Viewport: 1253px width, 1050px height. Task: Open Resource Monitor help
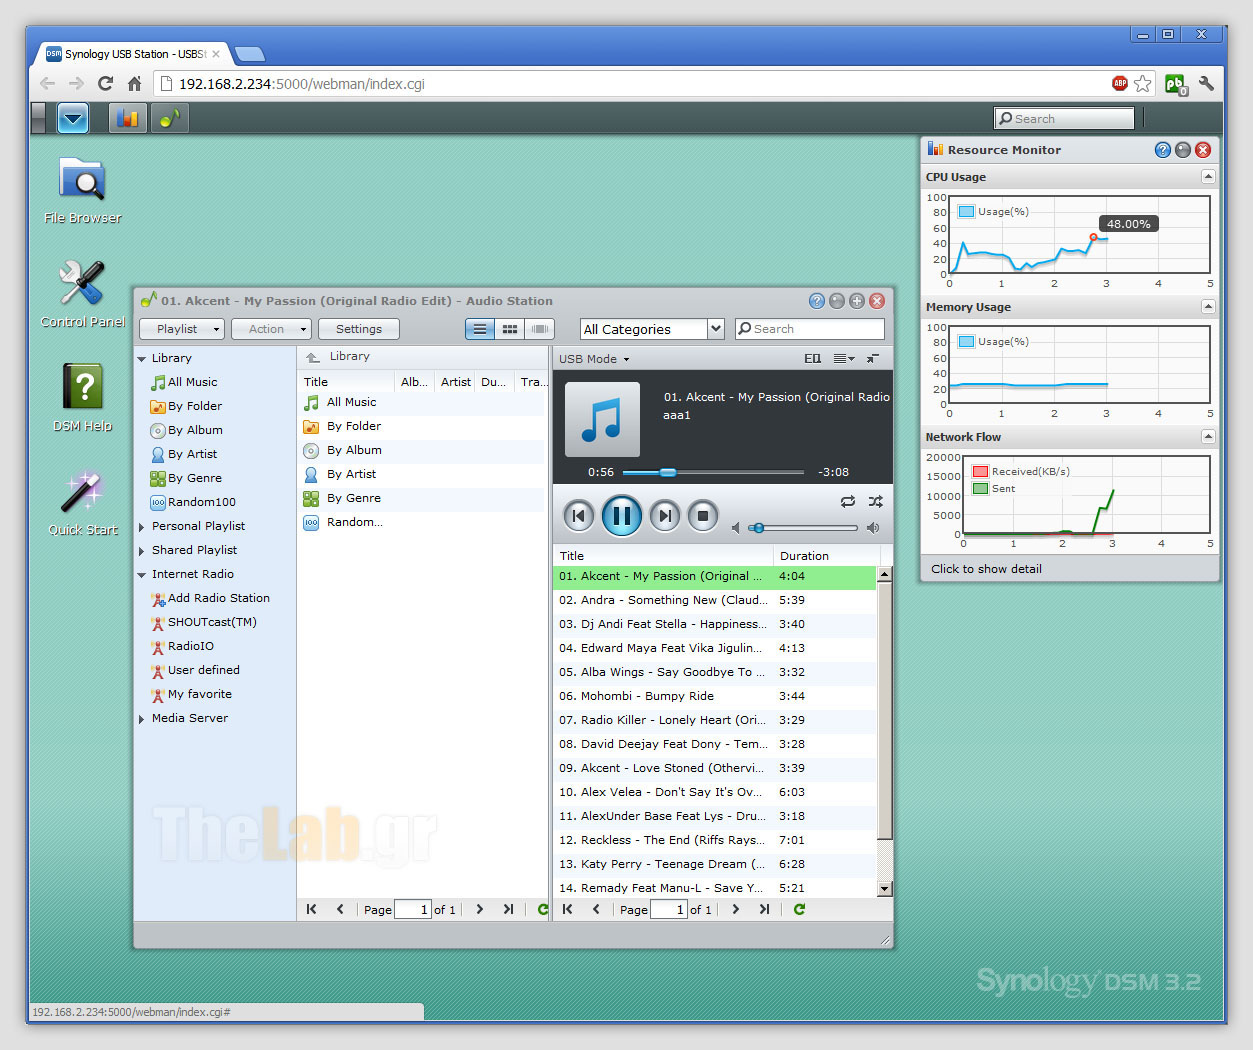pyautogui.click(x=1163, y=150)
